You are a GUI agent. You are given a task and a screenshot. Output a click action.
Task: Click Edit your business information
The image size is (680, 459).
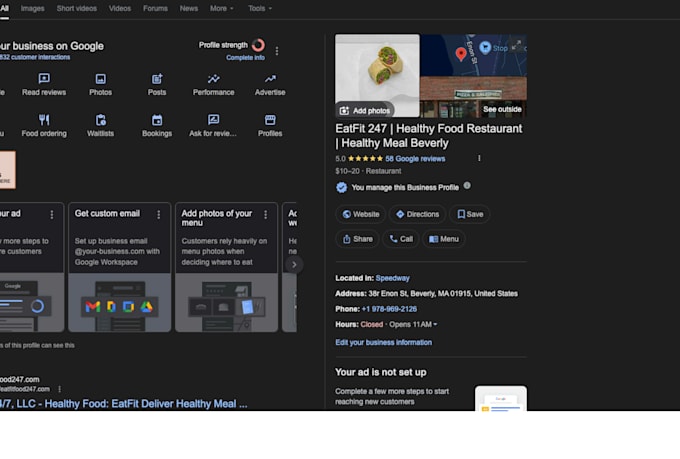point(383,342)
